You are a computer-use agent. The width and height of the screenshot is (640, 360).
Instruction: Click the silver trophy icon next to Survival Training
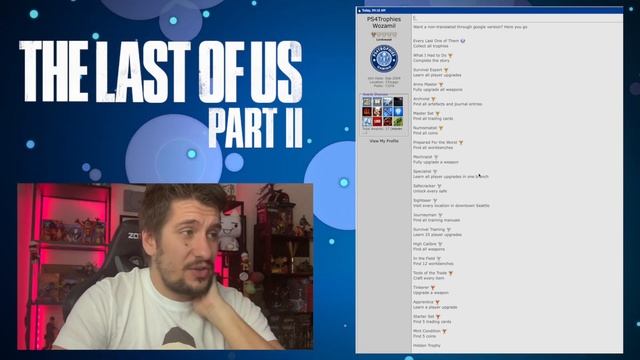click(449, 229)
